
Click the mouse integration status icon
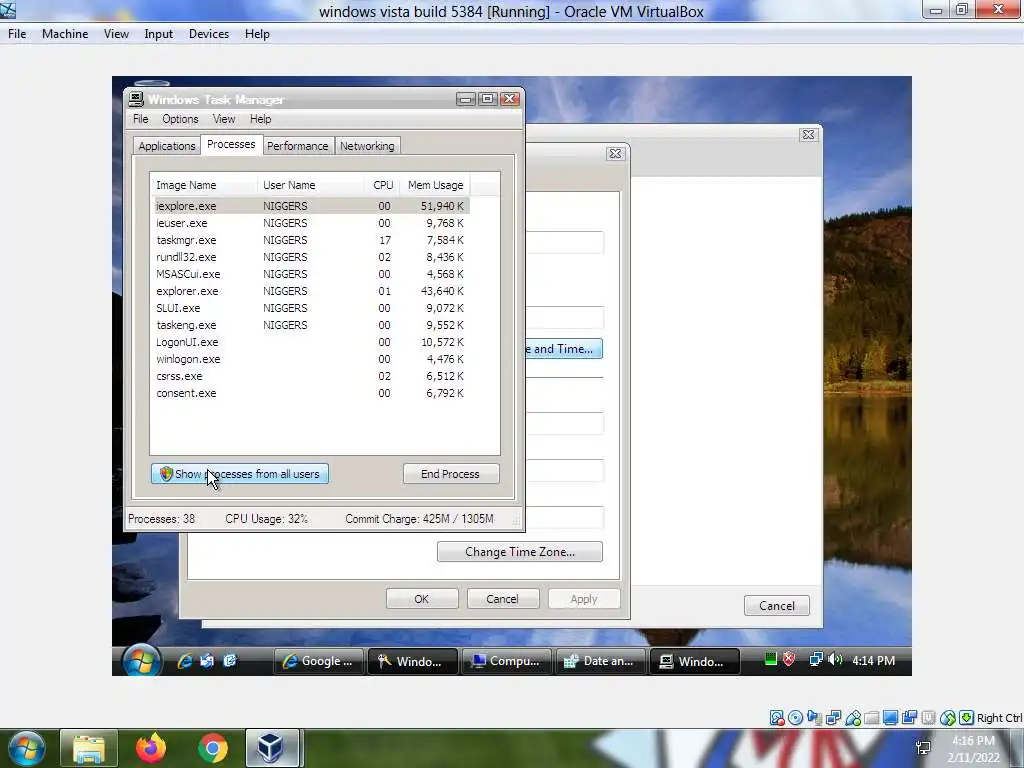(x=948, y=718)
